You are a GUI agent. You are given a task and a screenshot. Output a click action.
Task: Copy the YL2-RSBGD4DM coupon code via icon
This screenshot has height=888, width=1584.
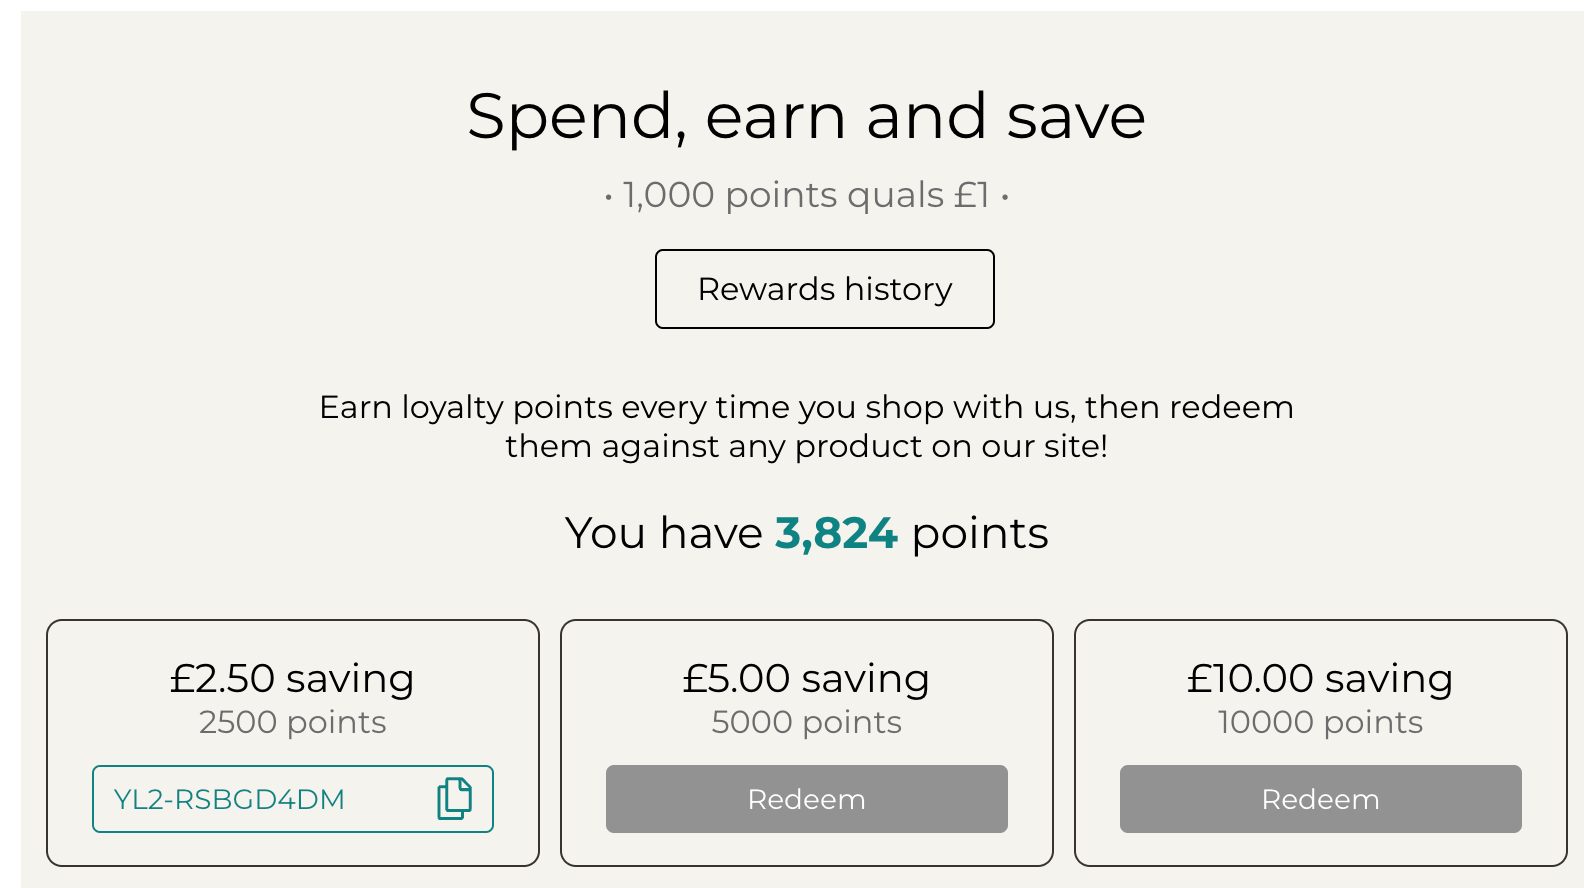click(x=454, y=798)
